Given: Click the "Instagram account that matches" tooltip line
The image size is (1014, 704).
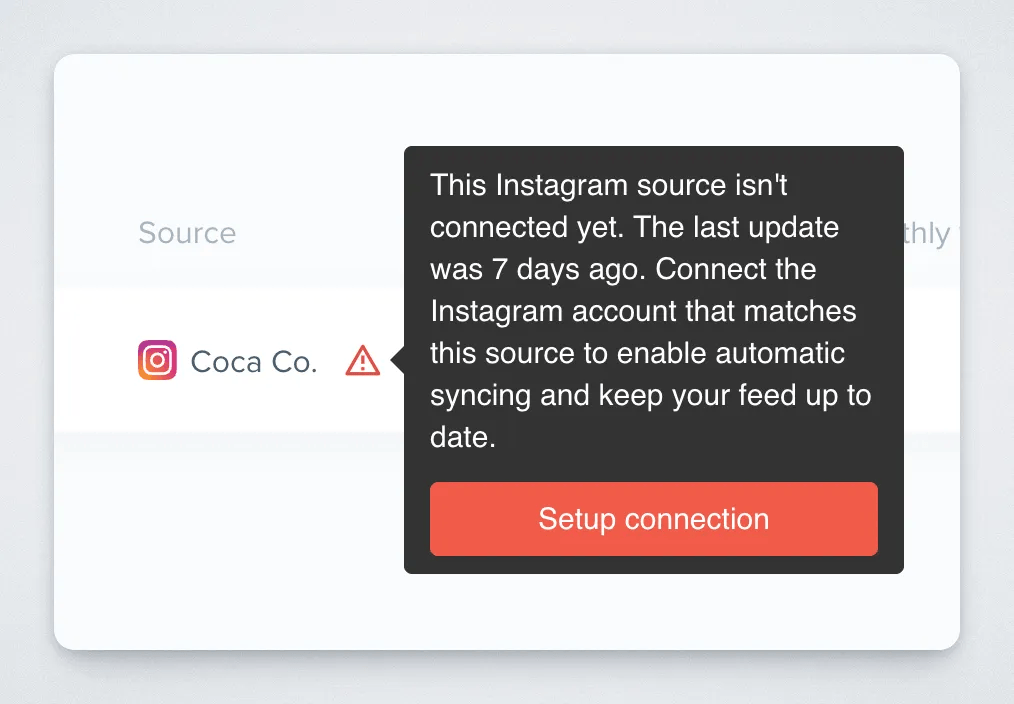Looking at the screenshot, I should point(643,311).
